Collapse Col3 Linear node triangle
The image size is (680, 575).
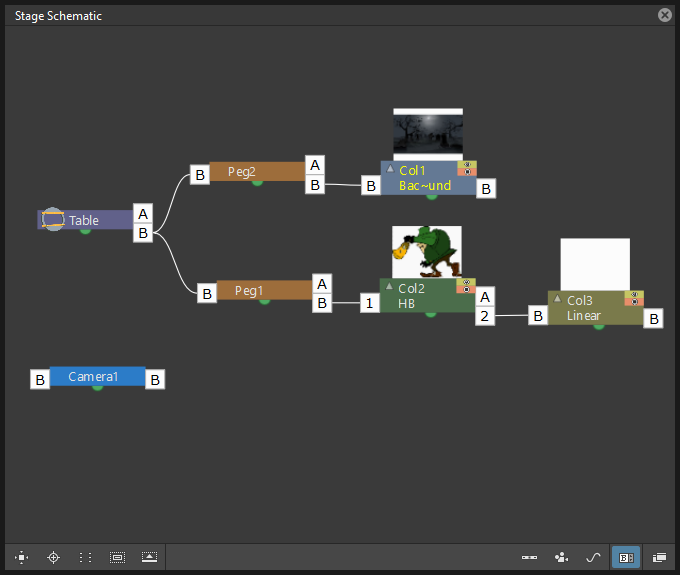pos(558,298)
